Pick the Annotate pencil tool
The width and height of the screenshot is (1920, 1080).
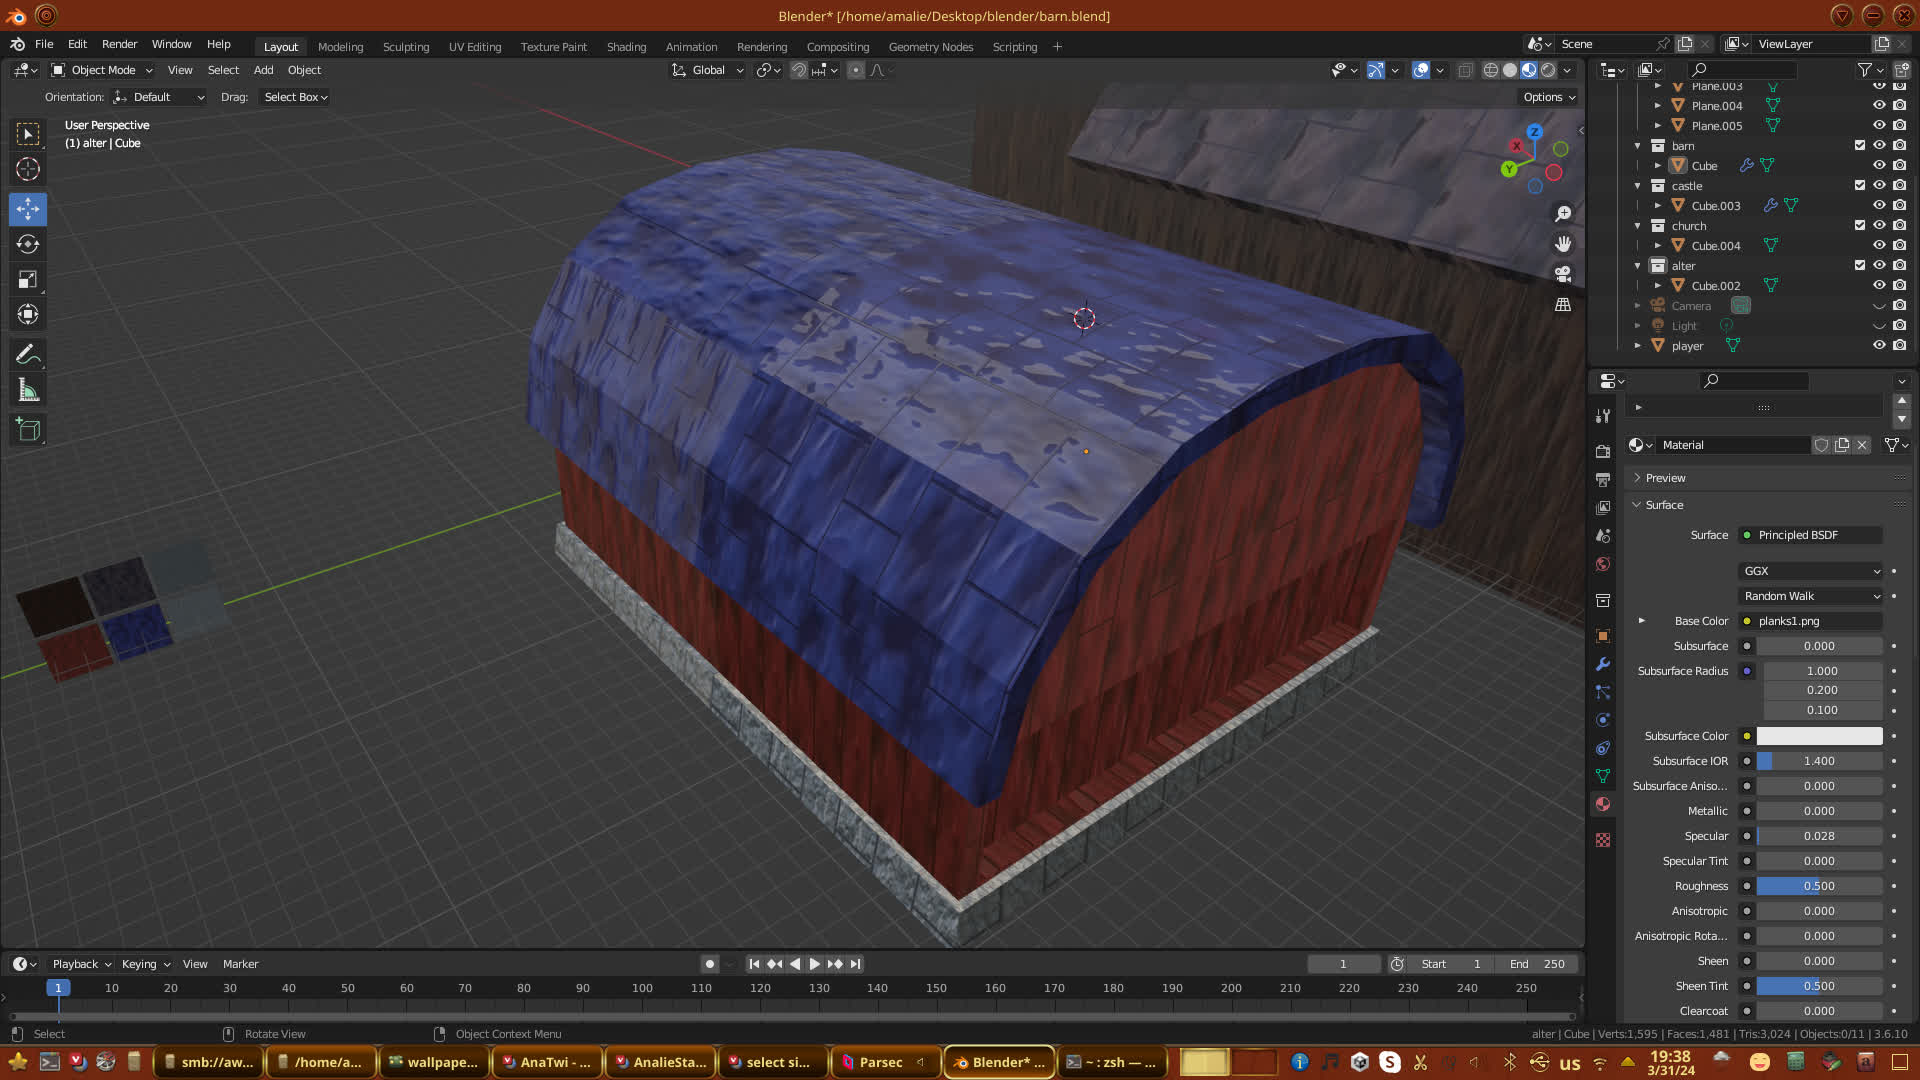28,355
